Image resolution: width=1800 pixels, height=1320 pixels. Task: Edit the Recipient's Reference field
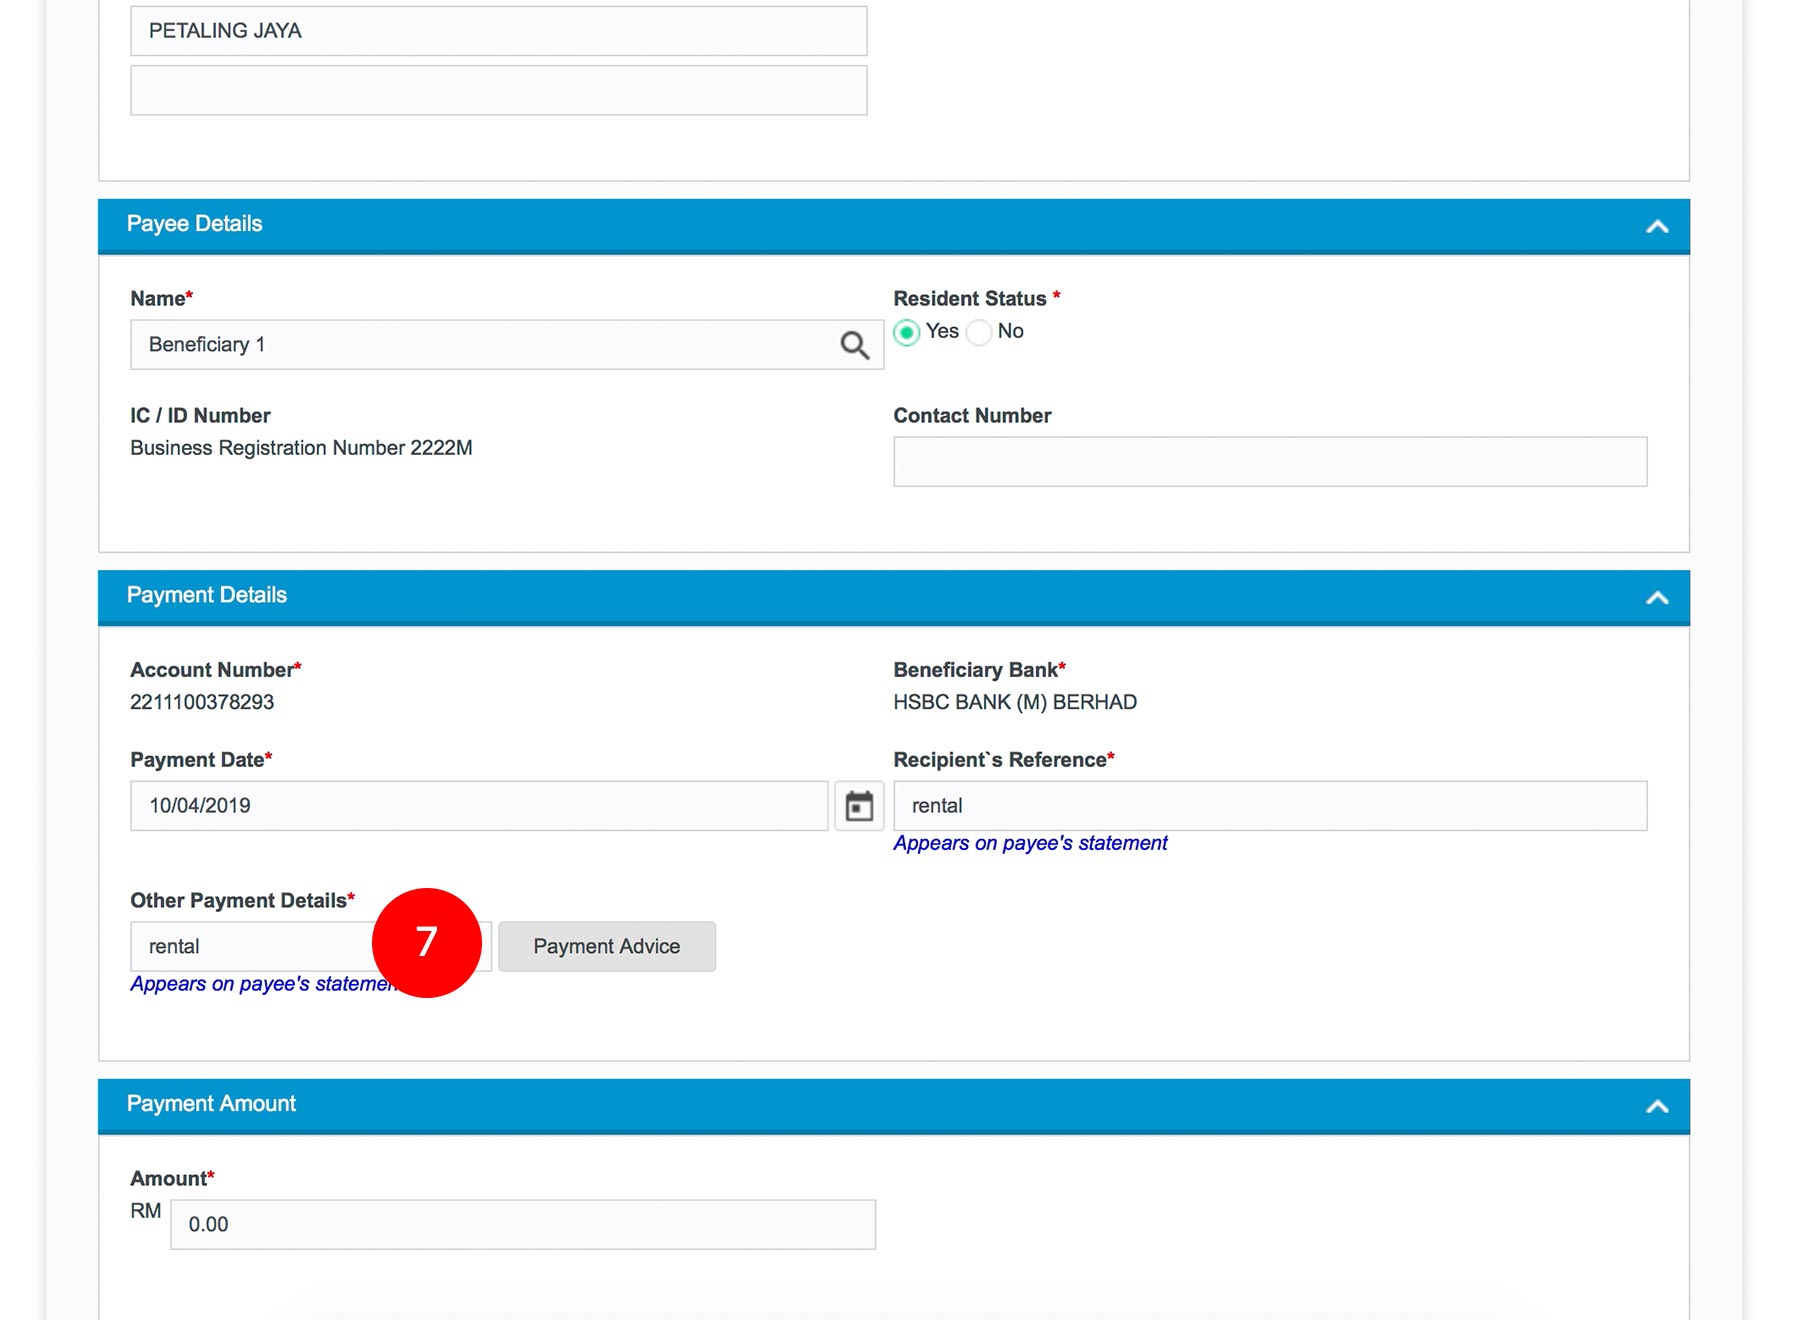click(x=1269, y=806)
